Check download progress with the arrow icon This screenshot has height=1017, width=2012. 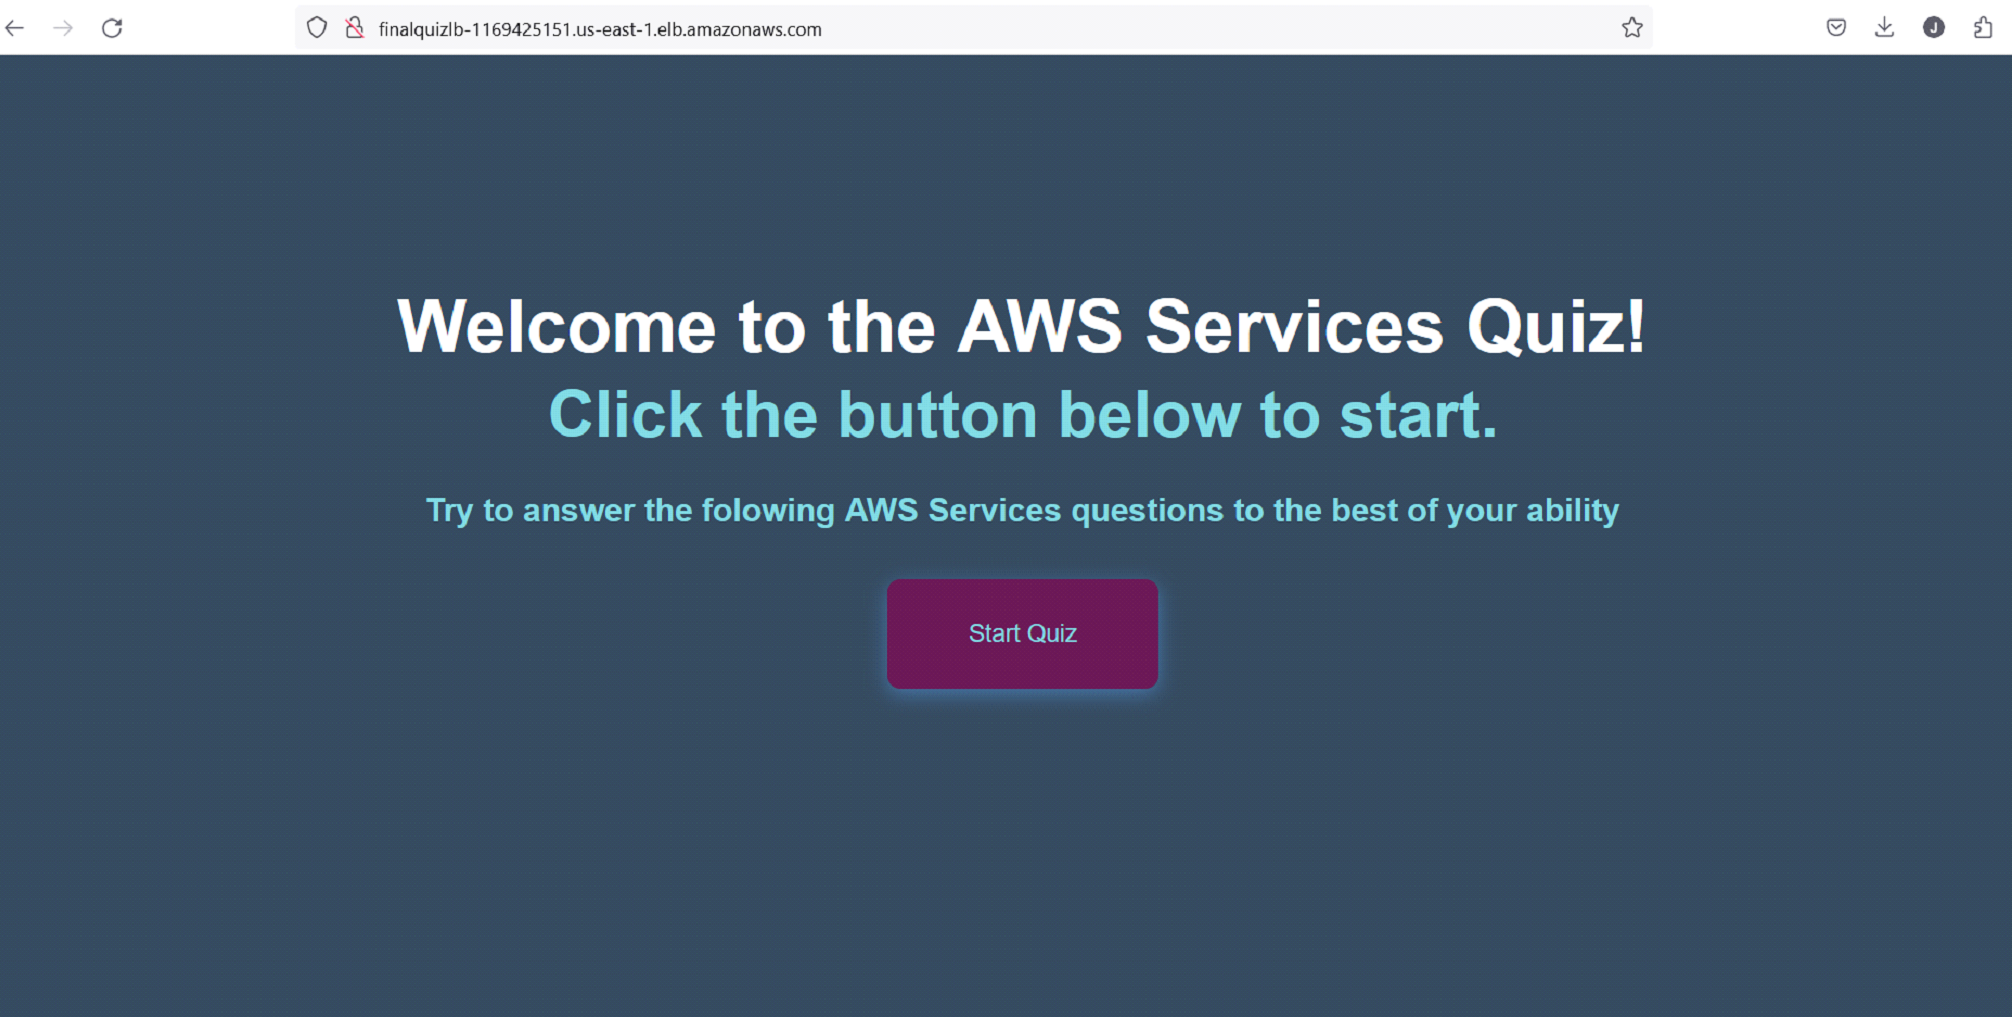pyautogui.click(x=1884, y=27)
